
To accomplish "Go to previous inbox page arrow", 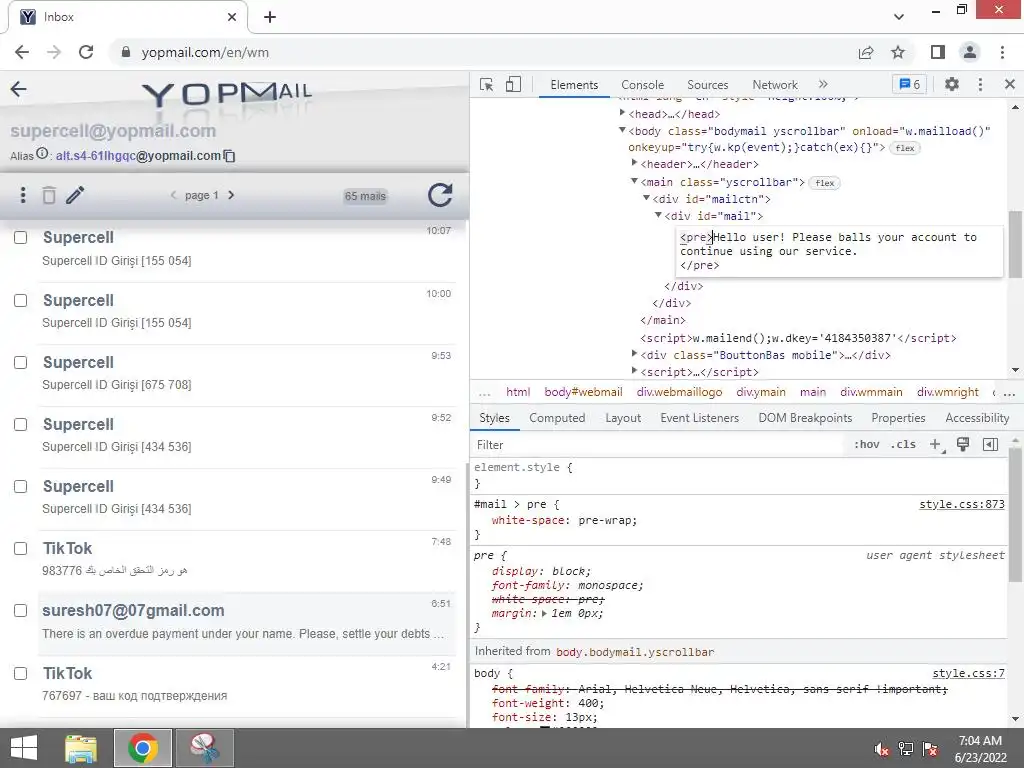I will point(173,195).
